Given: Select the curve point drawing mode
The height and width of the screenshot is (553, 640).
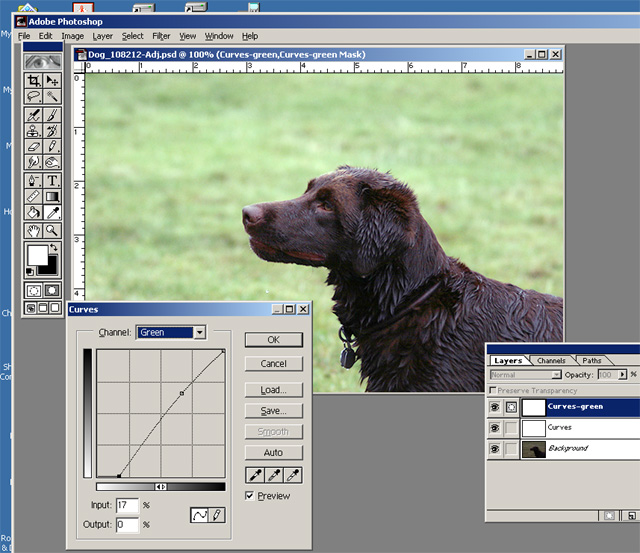Looking at the screenshot, I should (x=199, y=515).
